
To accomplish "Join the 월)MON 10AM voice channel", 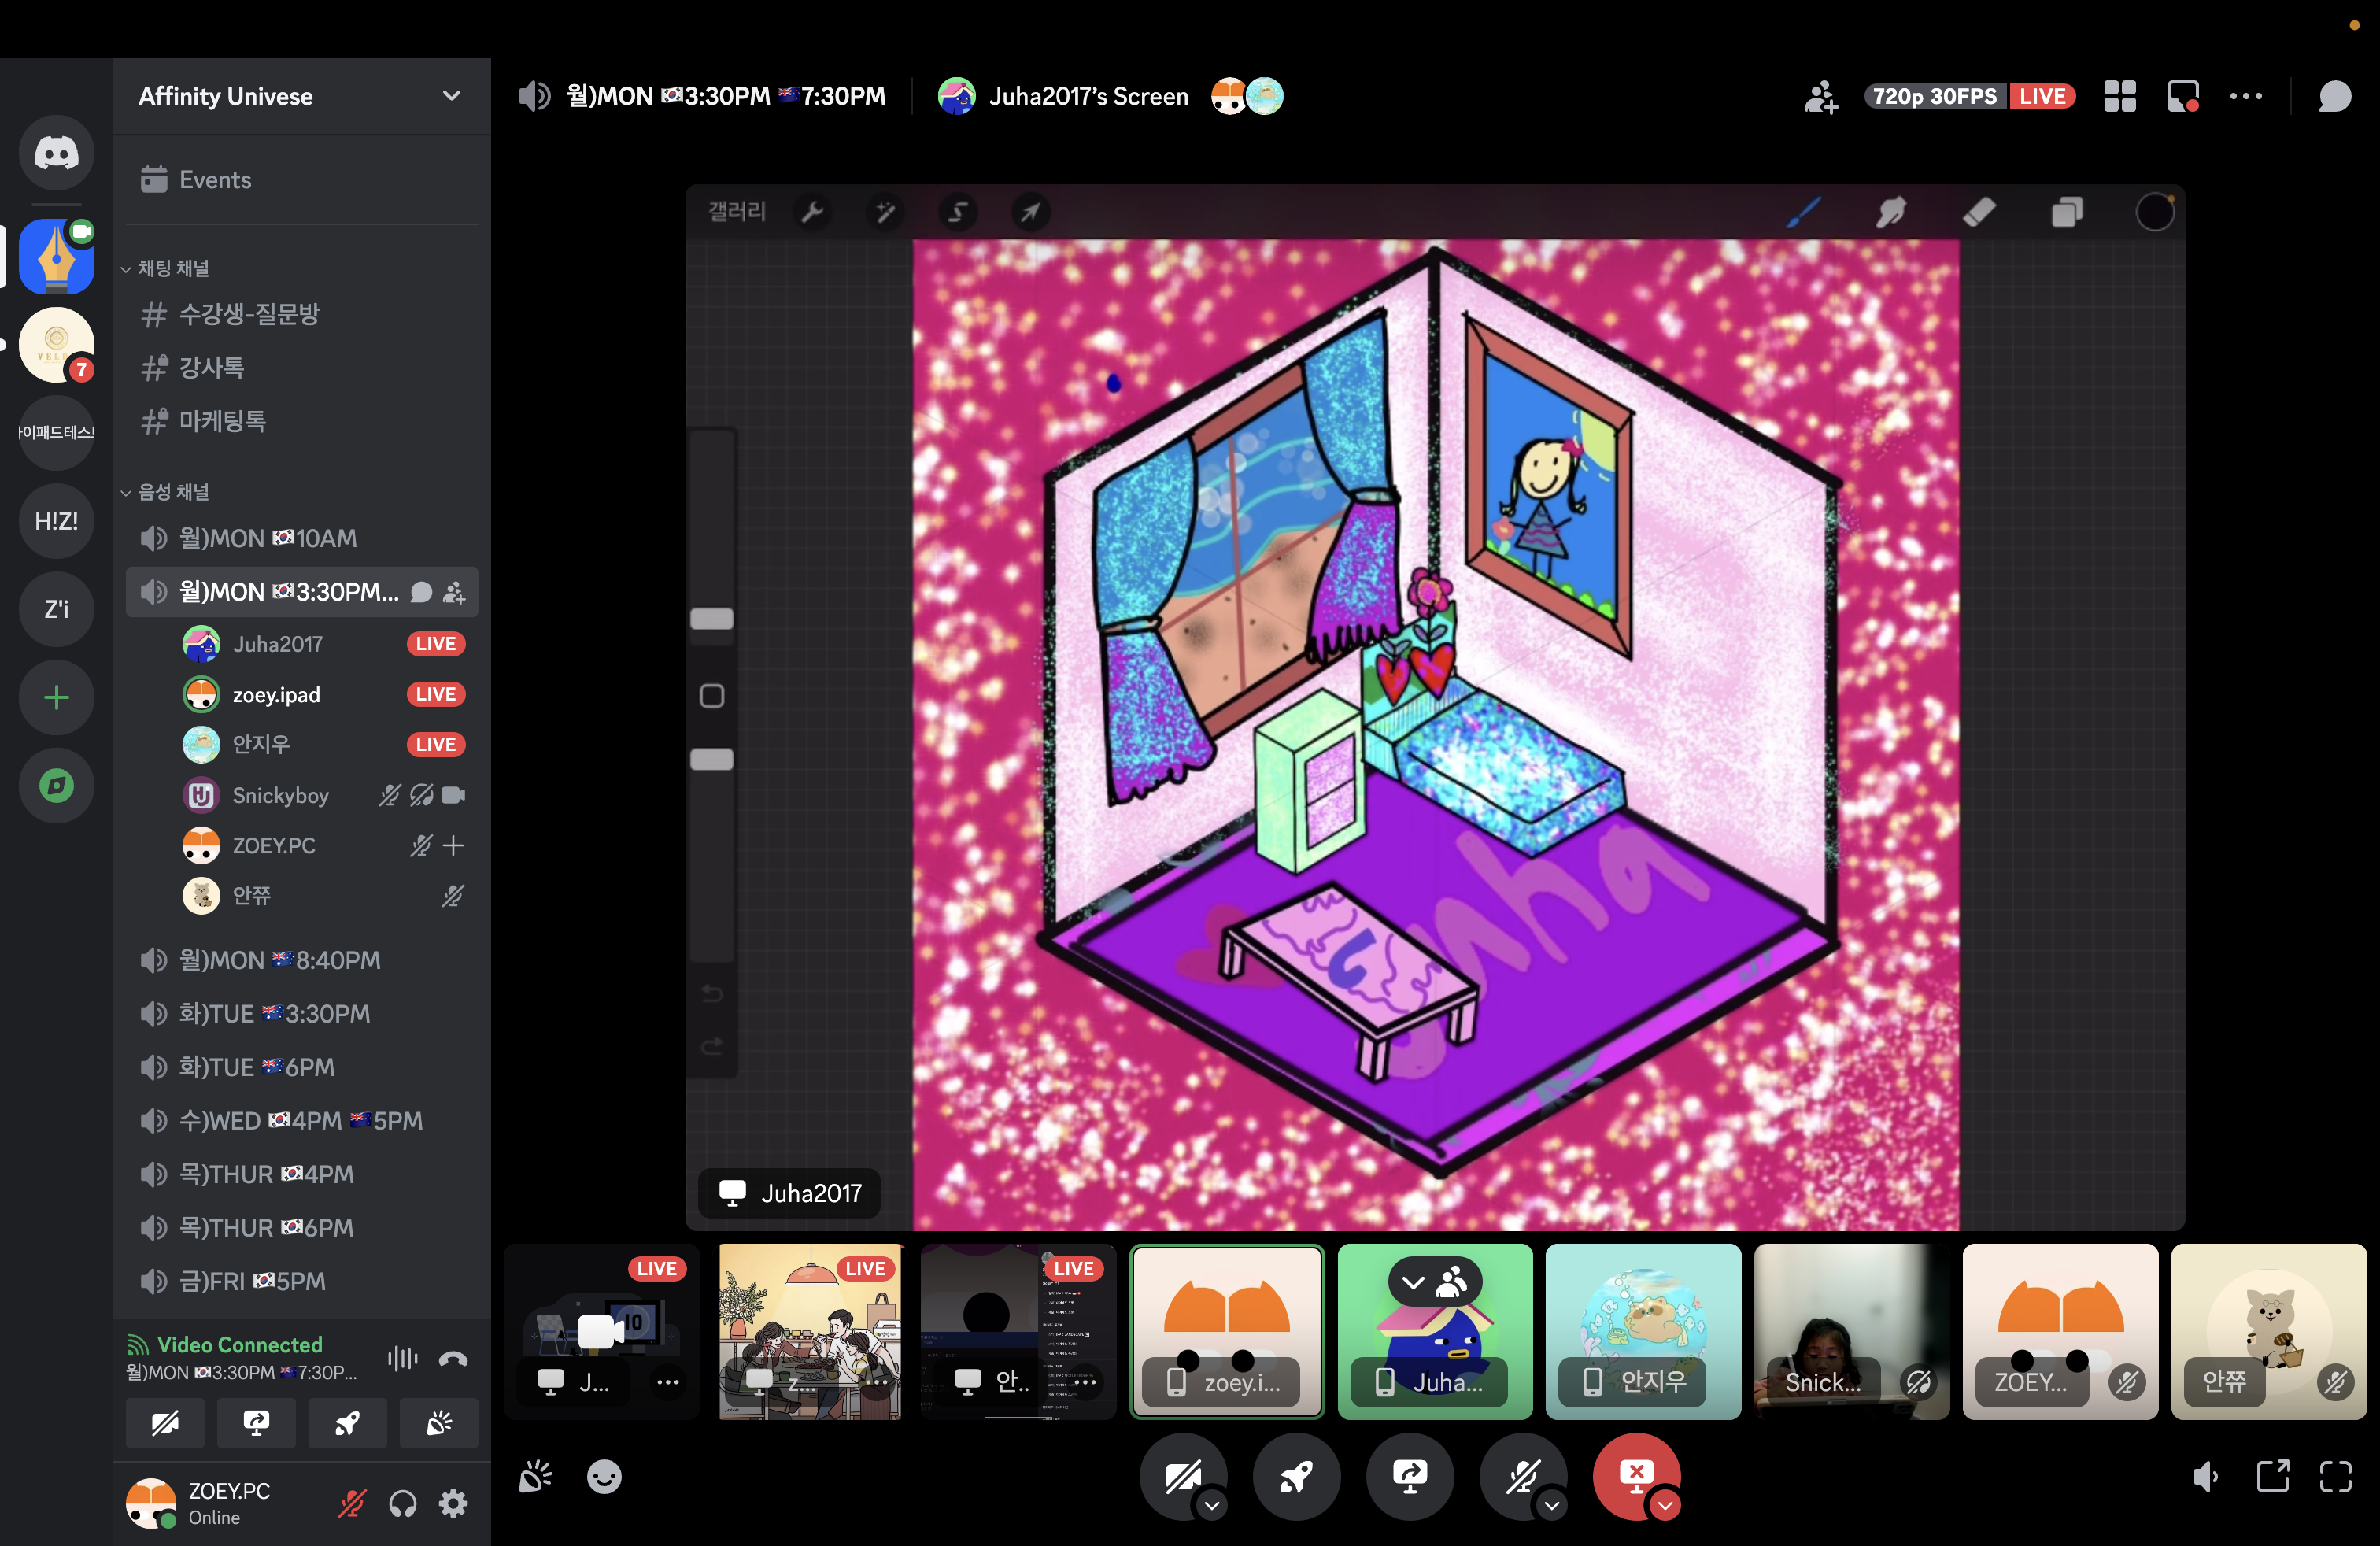I will 302,539.
